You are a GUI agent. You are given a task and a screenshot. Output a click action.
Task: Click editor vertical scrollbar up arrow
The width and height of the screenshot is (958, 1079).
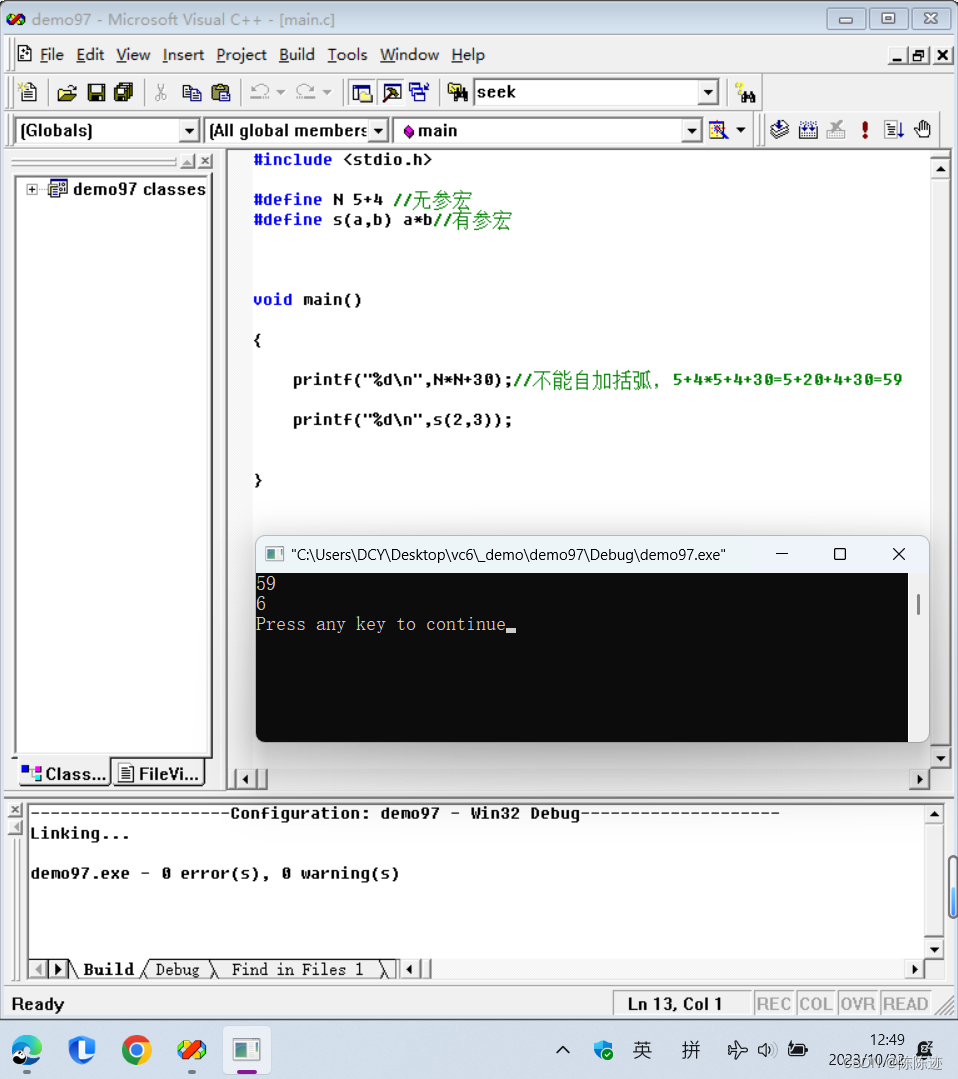(x=940, y=169)
